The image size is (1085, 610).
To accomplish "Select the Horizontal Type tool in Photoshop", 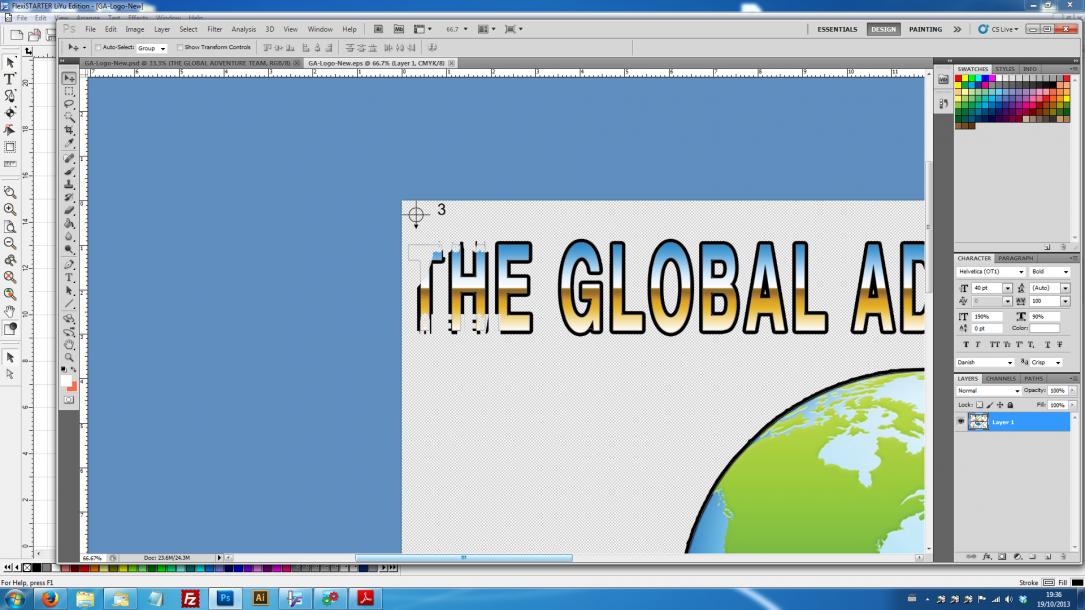I will (x=69, y=278).
